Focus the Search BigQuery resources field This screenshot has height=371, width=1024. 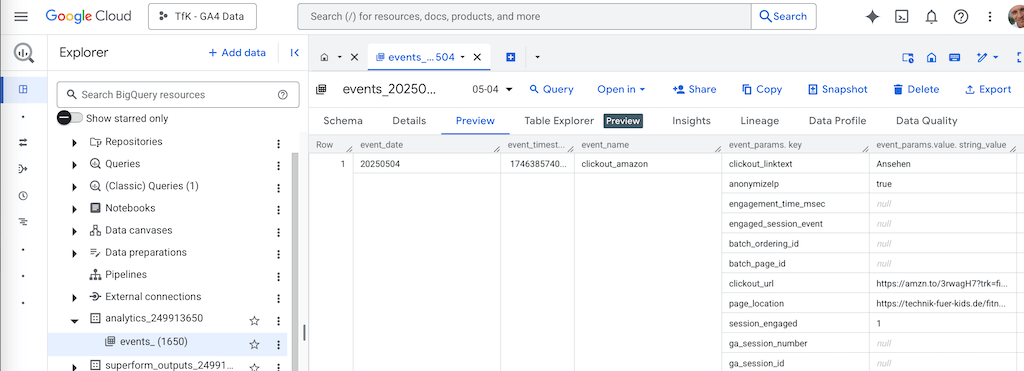point(178,95)
